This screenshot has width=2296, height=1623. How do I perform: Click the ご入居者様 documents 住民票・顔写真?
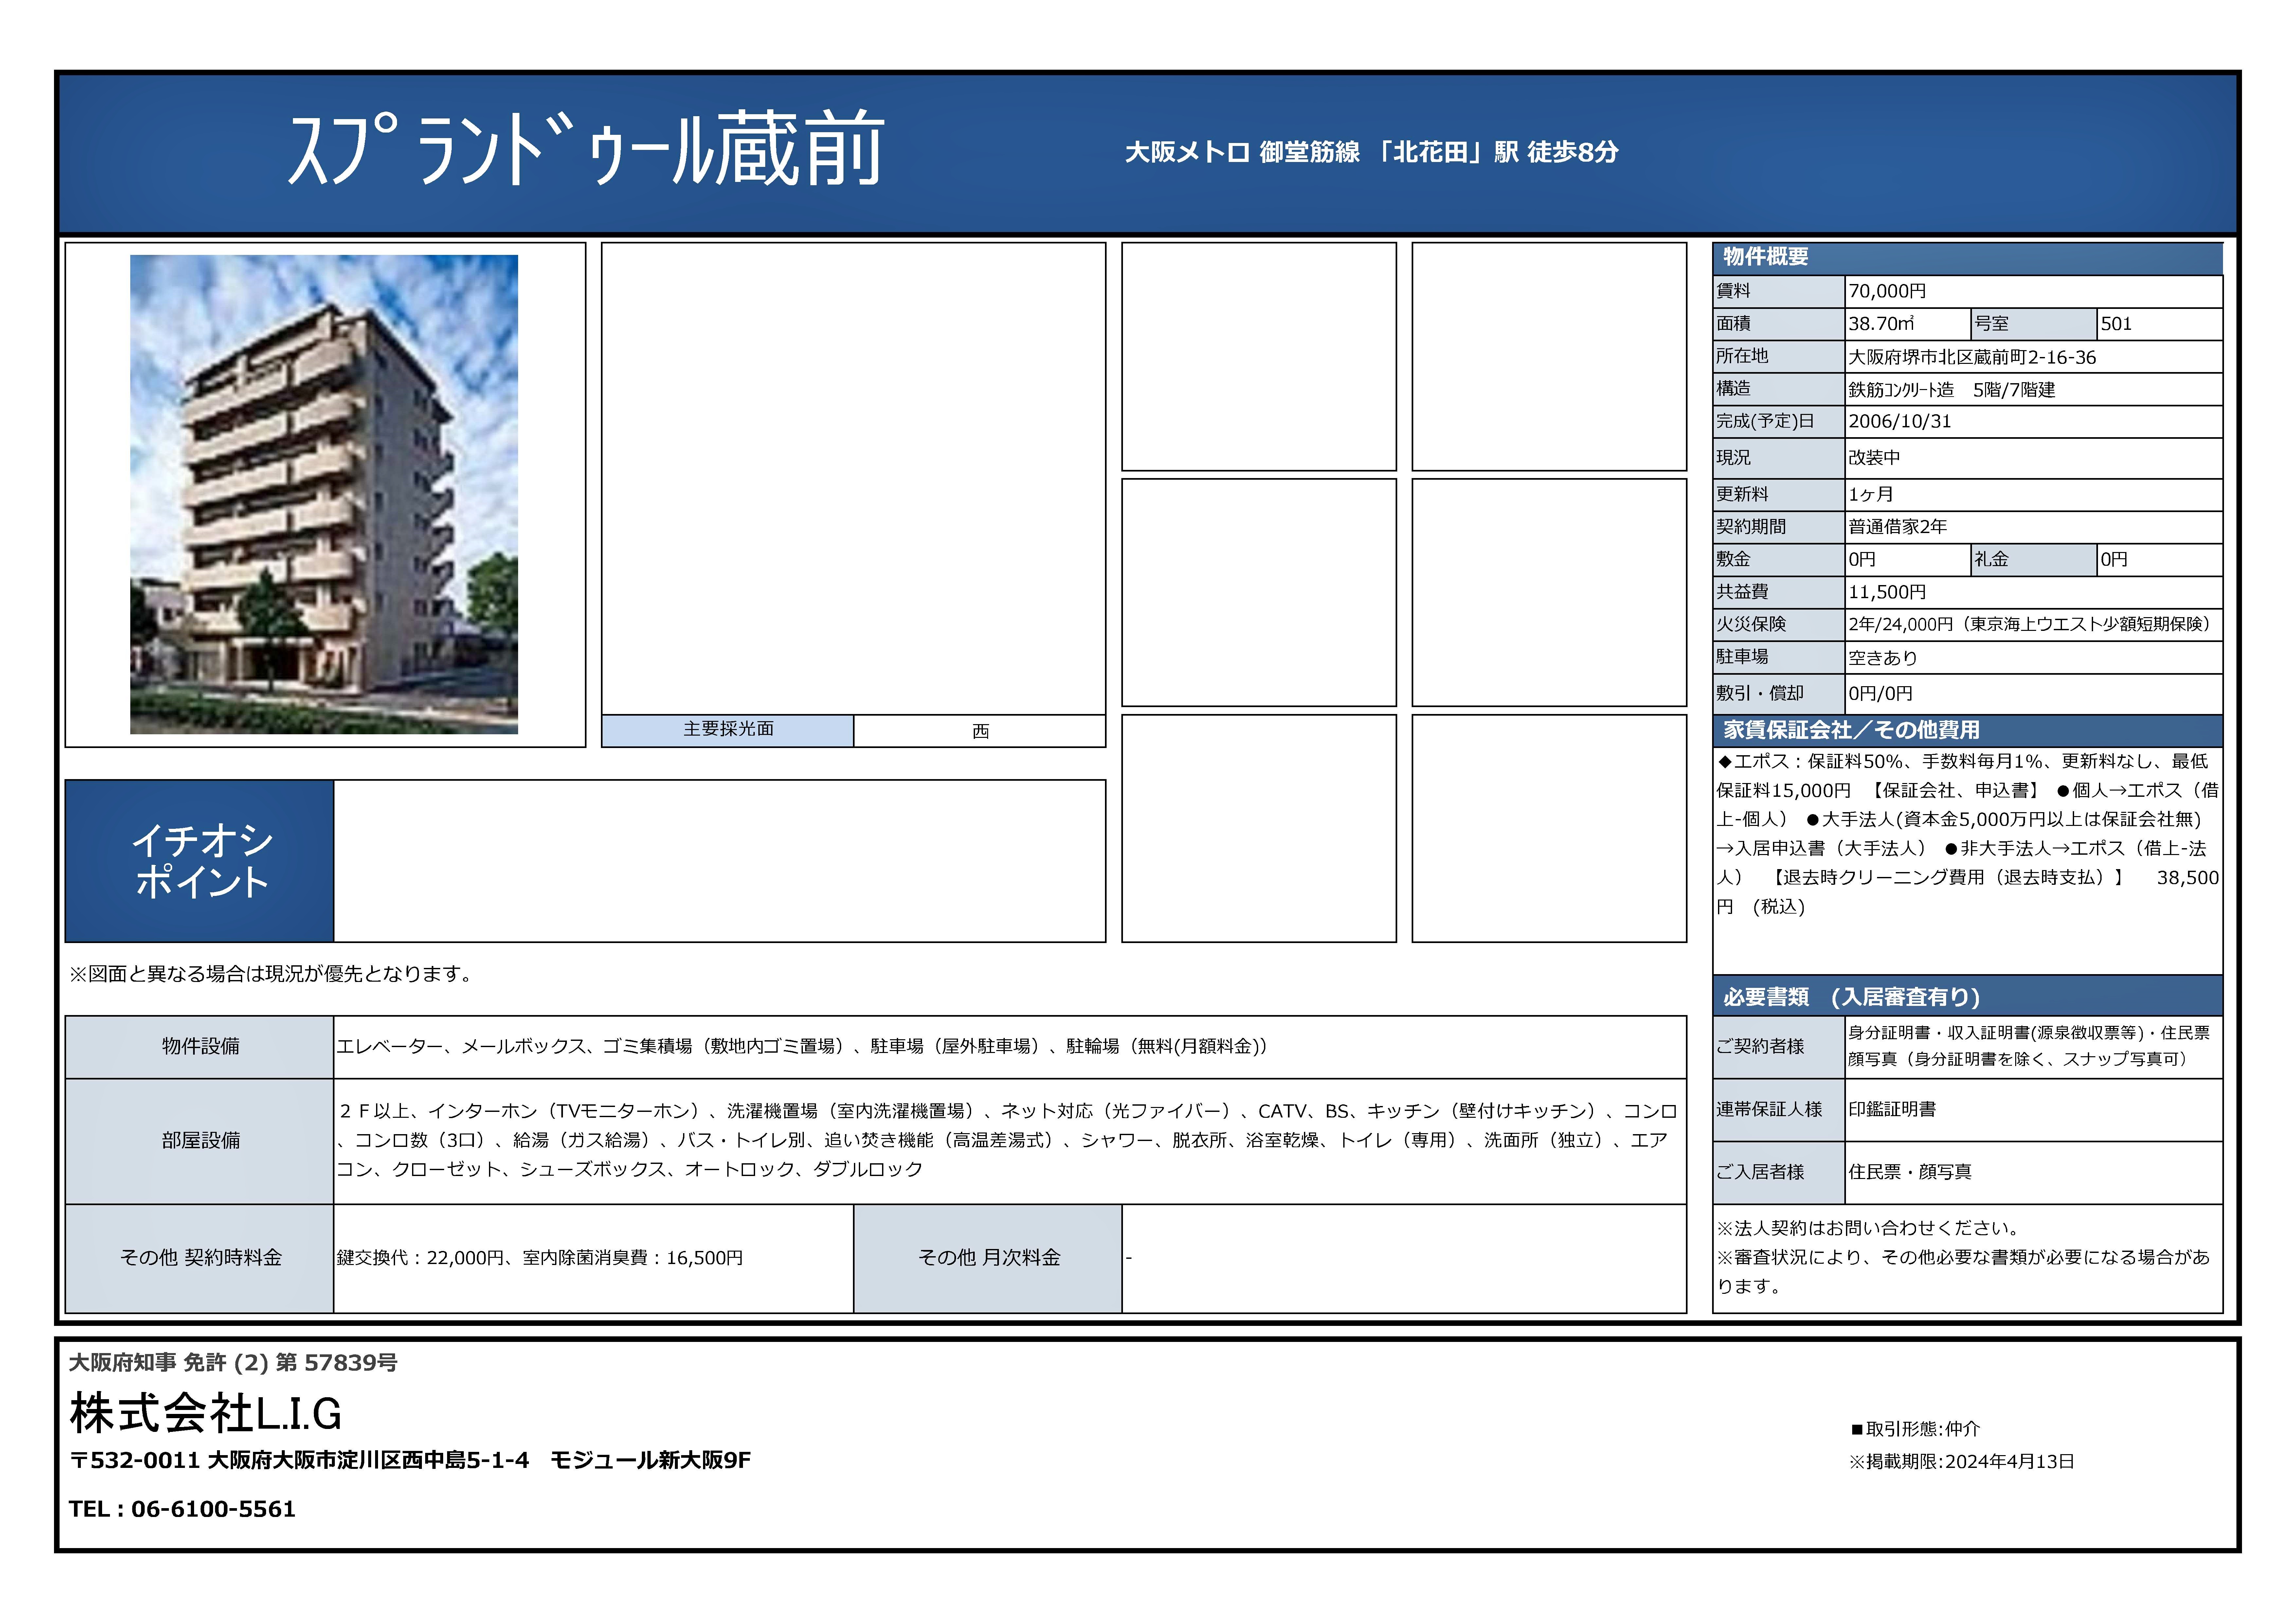1910,1172
